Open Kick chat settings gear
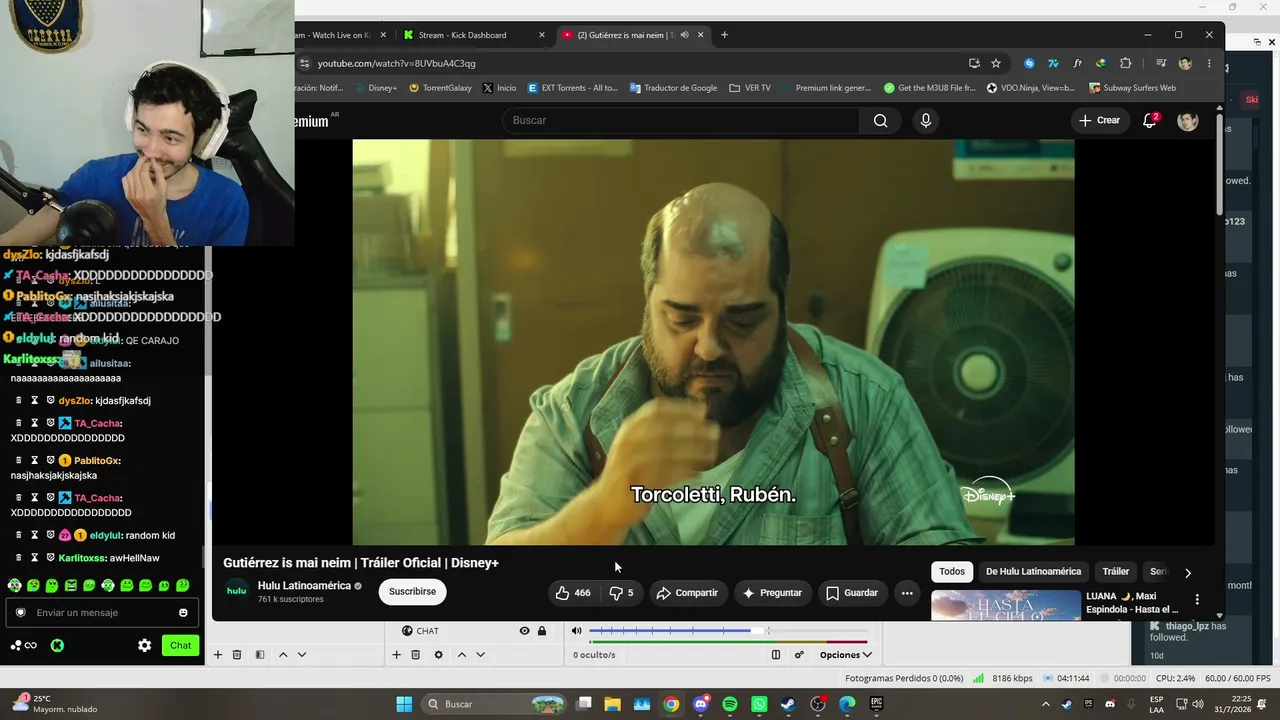 click(x=144, y=646)
